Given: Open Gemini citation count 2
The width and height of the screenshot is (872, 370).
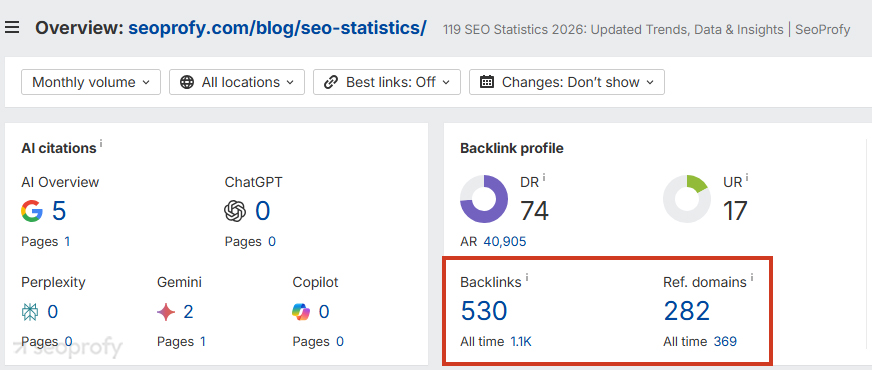Looking at the screenshot, I should coord(189,312).
